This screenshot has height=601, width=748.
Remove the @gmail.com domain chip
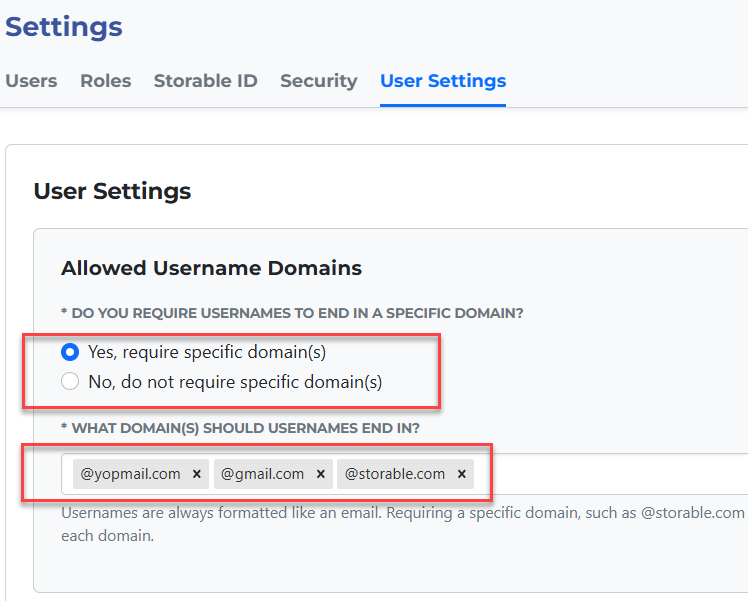pyautogui.click(x=320, y=474)
